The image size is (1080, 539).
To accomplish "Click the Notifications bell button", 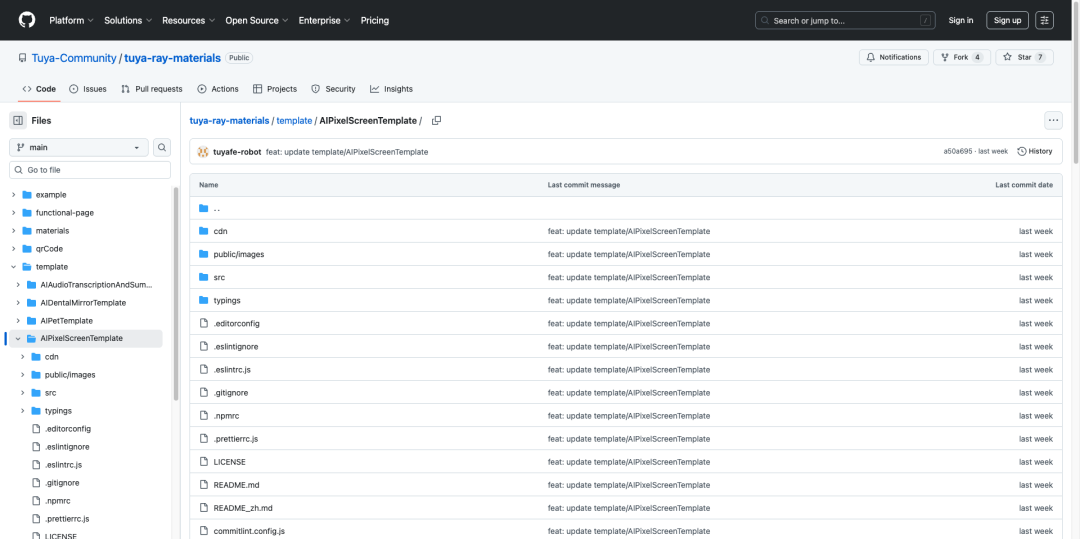I will tap(893, 57).
